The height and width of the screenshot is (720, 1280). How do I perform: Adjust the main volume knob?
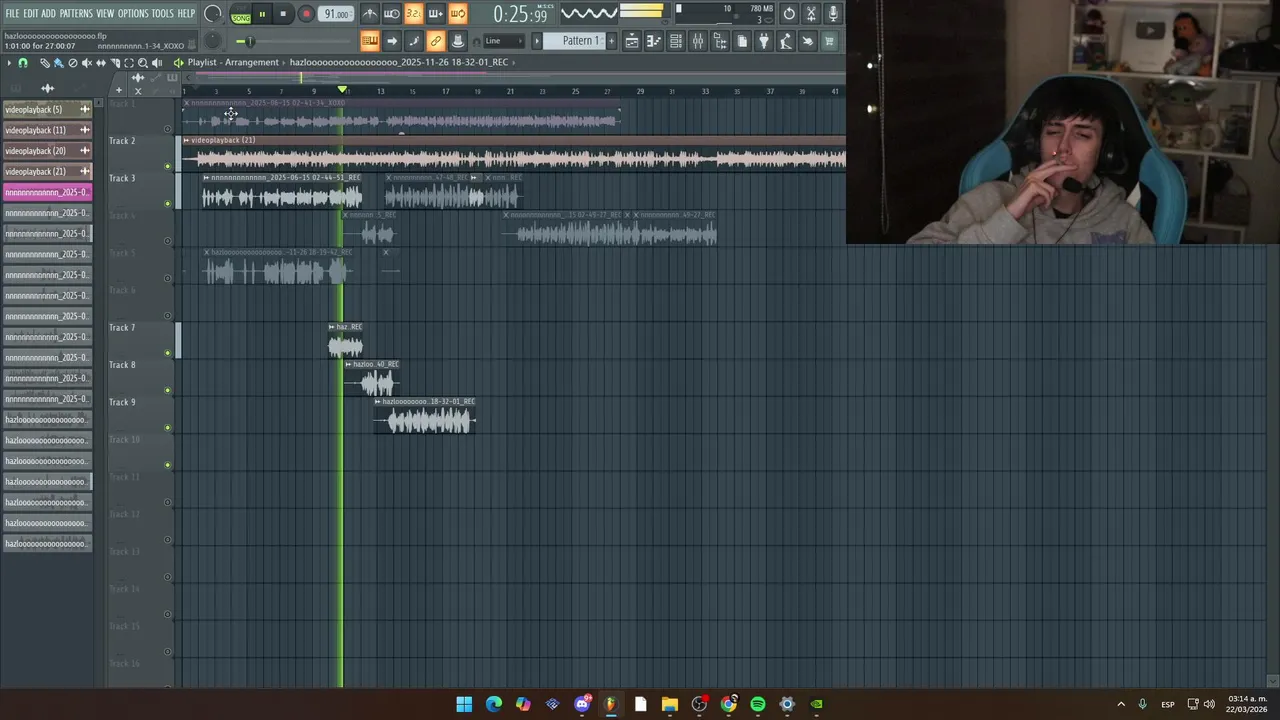coord(213,14)
